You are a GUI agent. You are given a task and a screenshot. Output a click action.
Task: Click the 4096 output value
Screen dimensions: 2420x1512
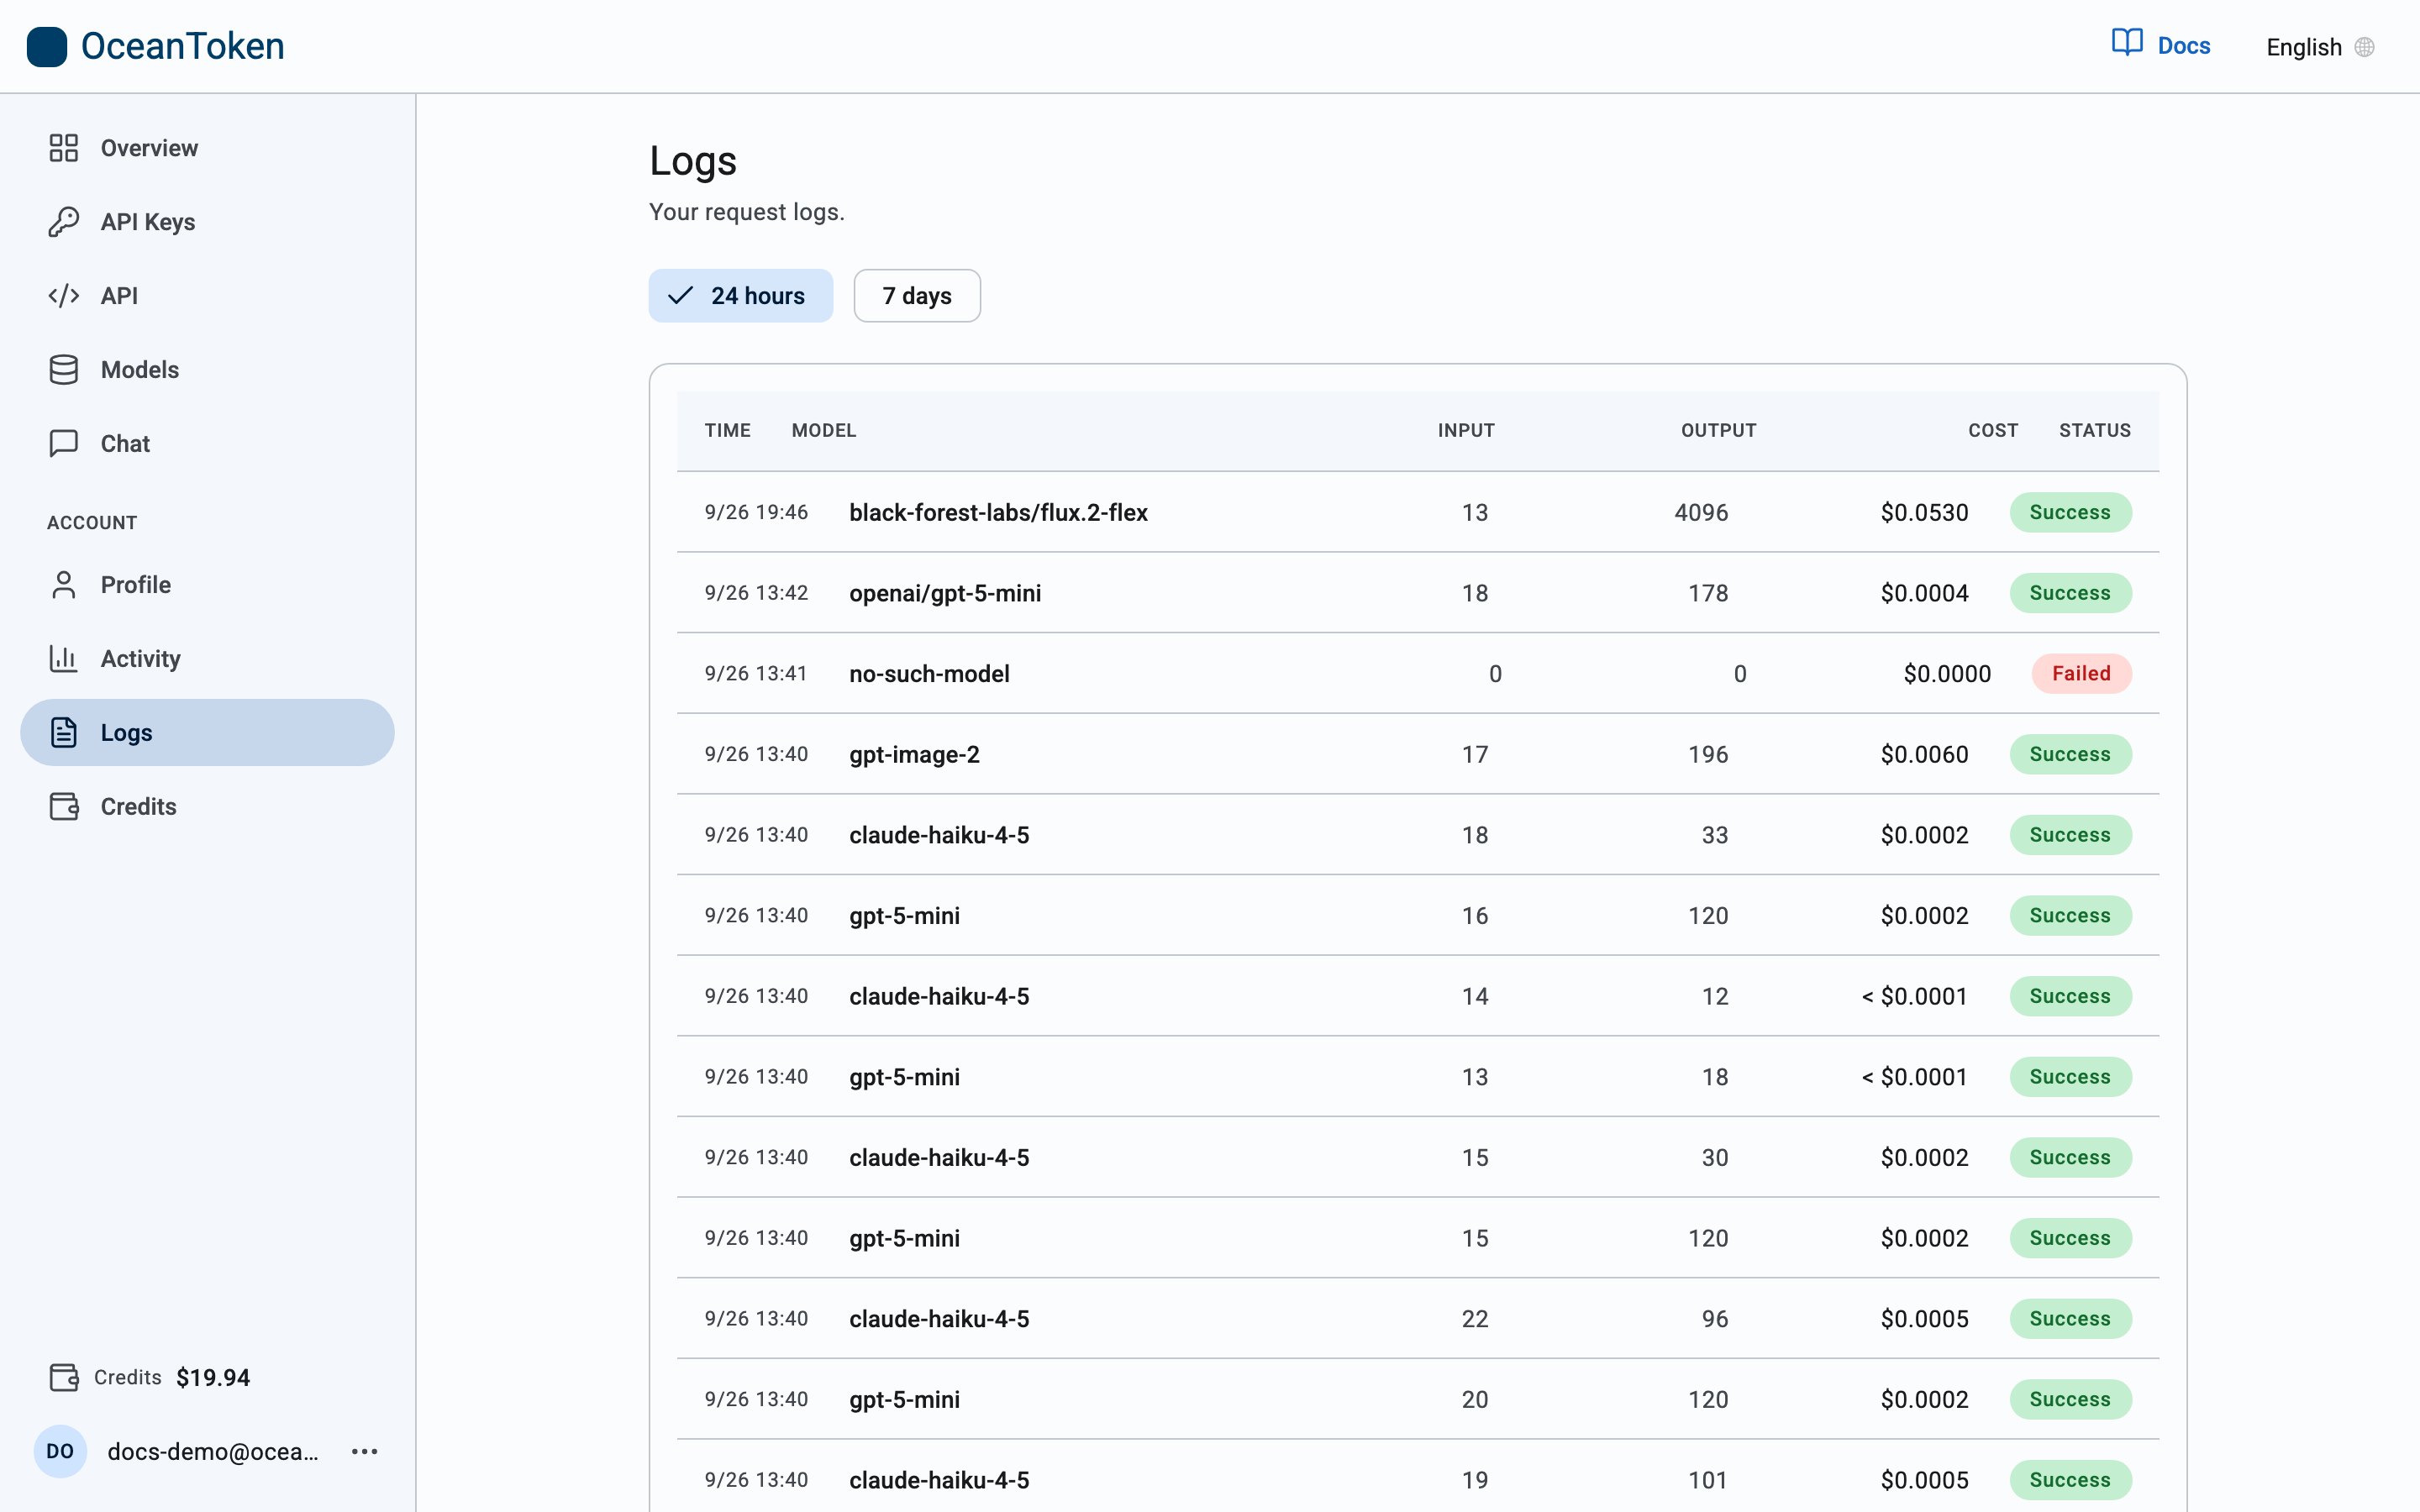point(1701,512)
